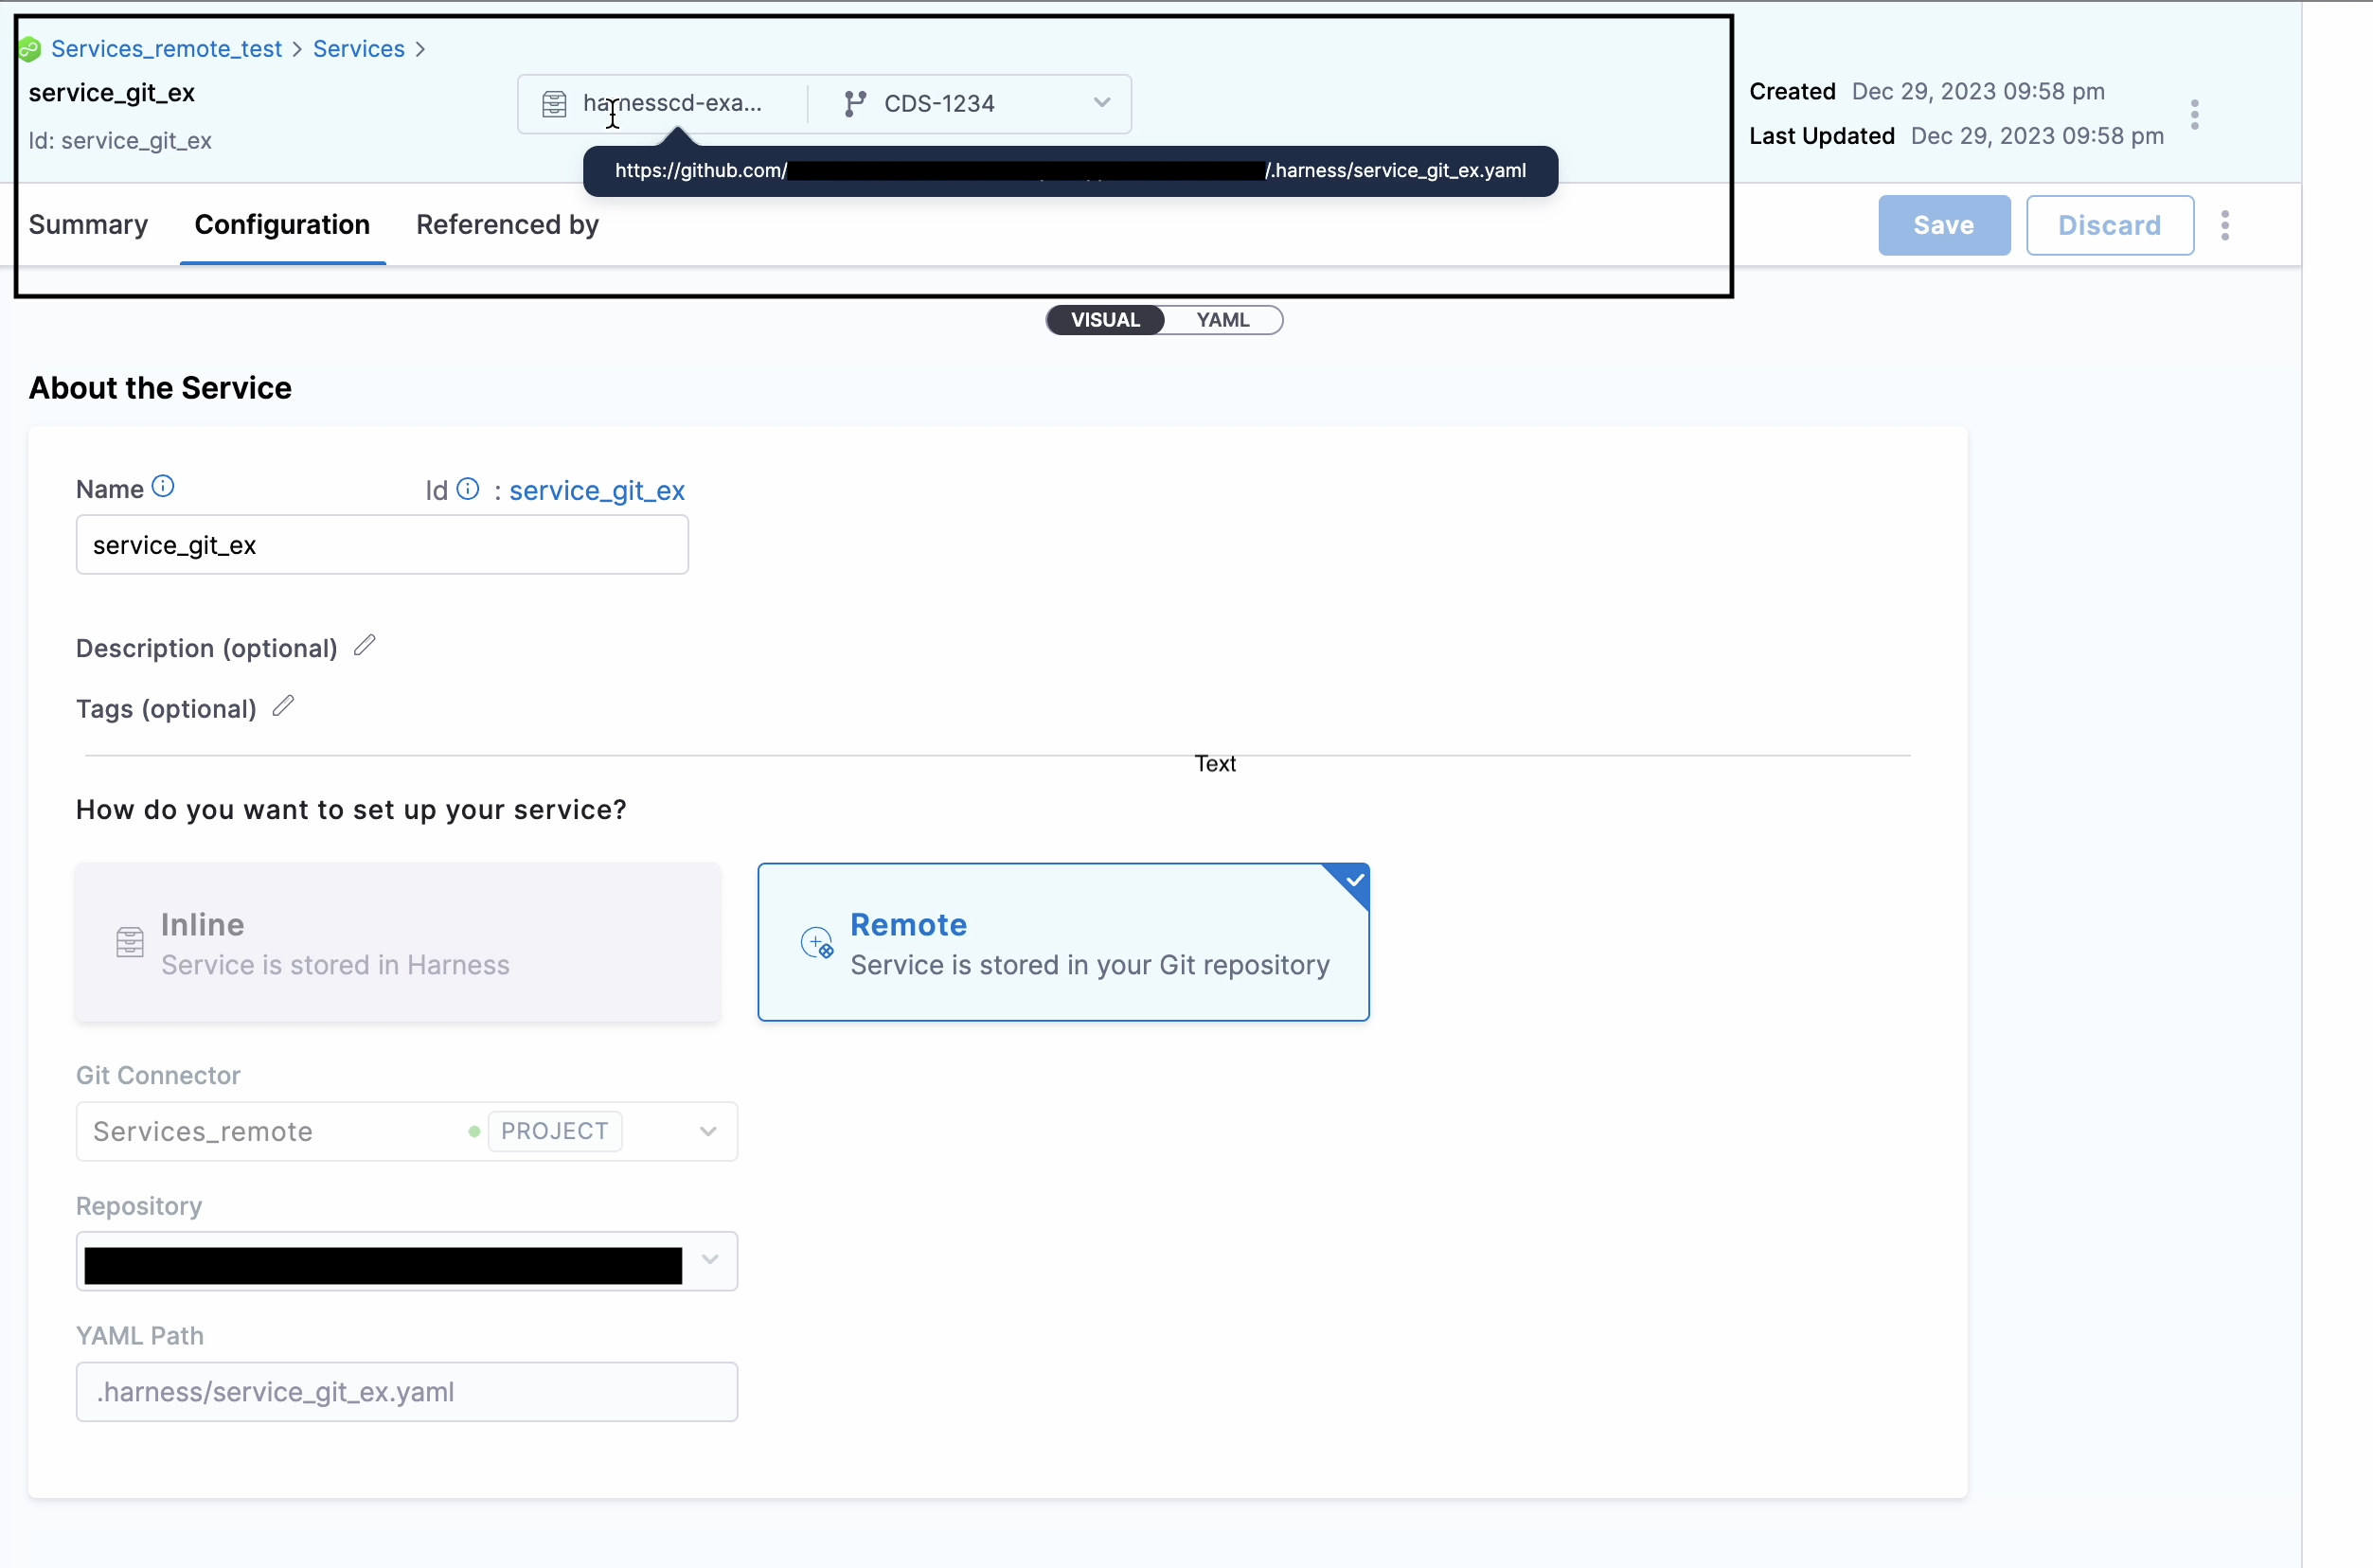Open the three-dot menu beside Created date
The image size is (2373, 1568).
click(x=2194, y=114)
